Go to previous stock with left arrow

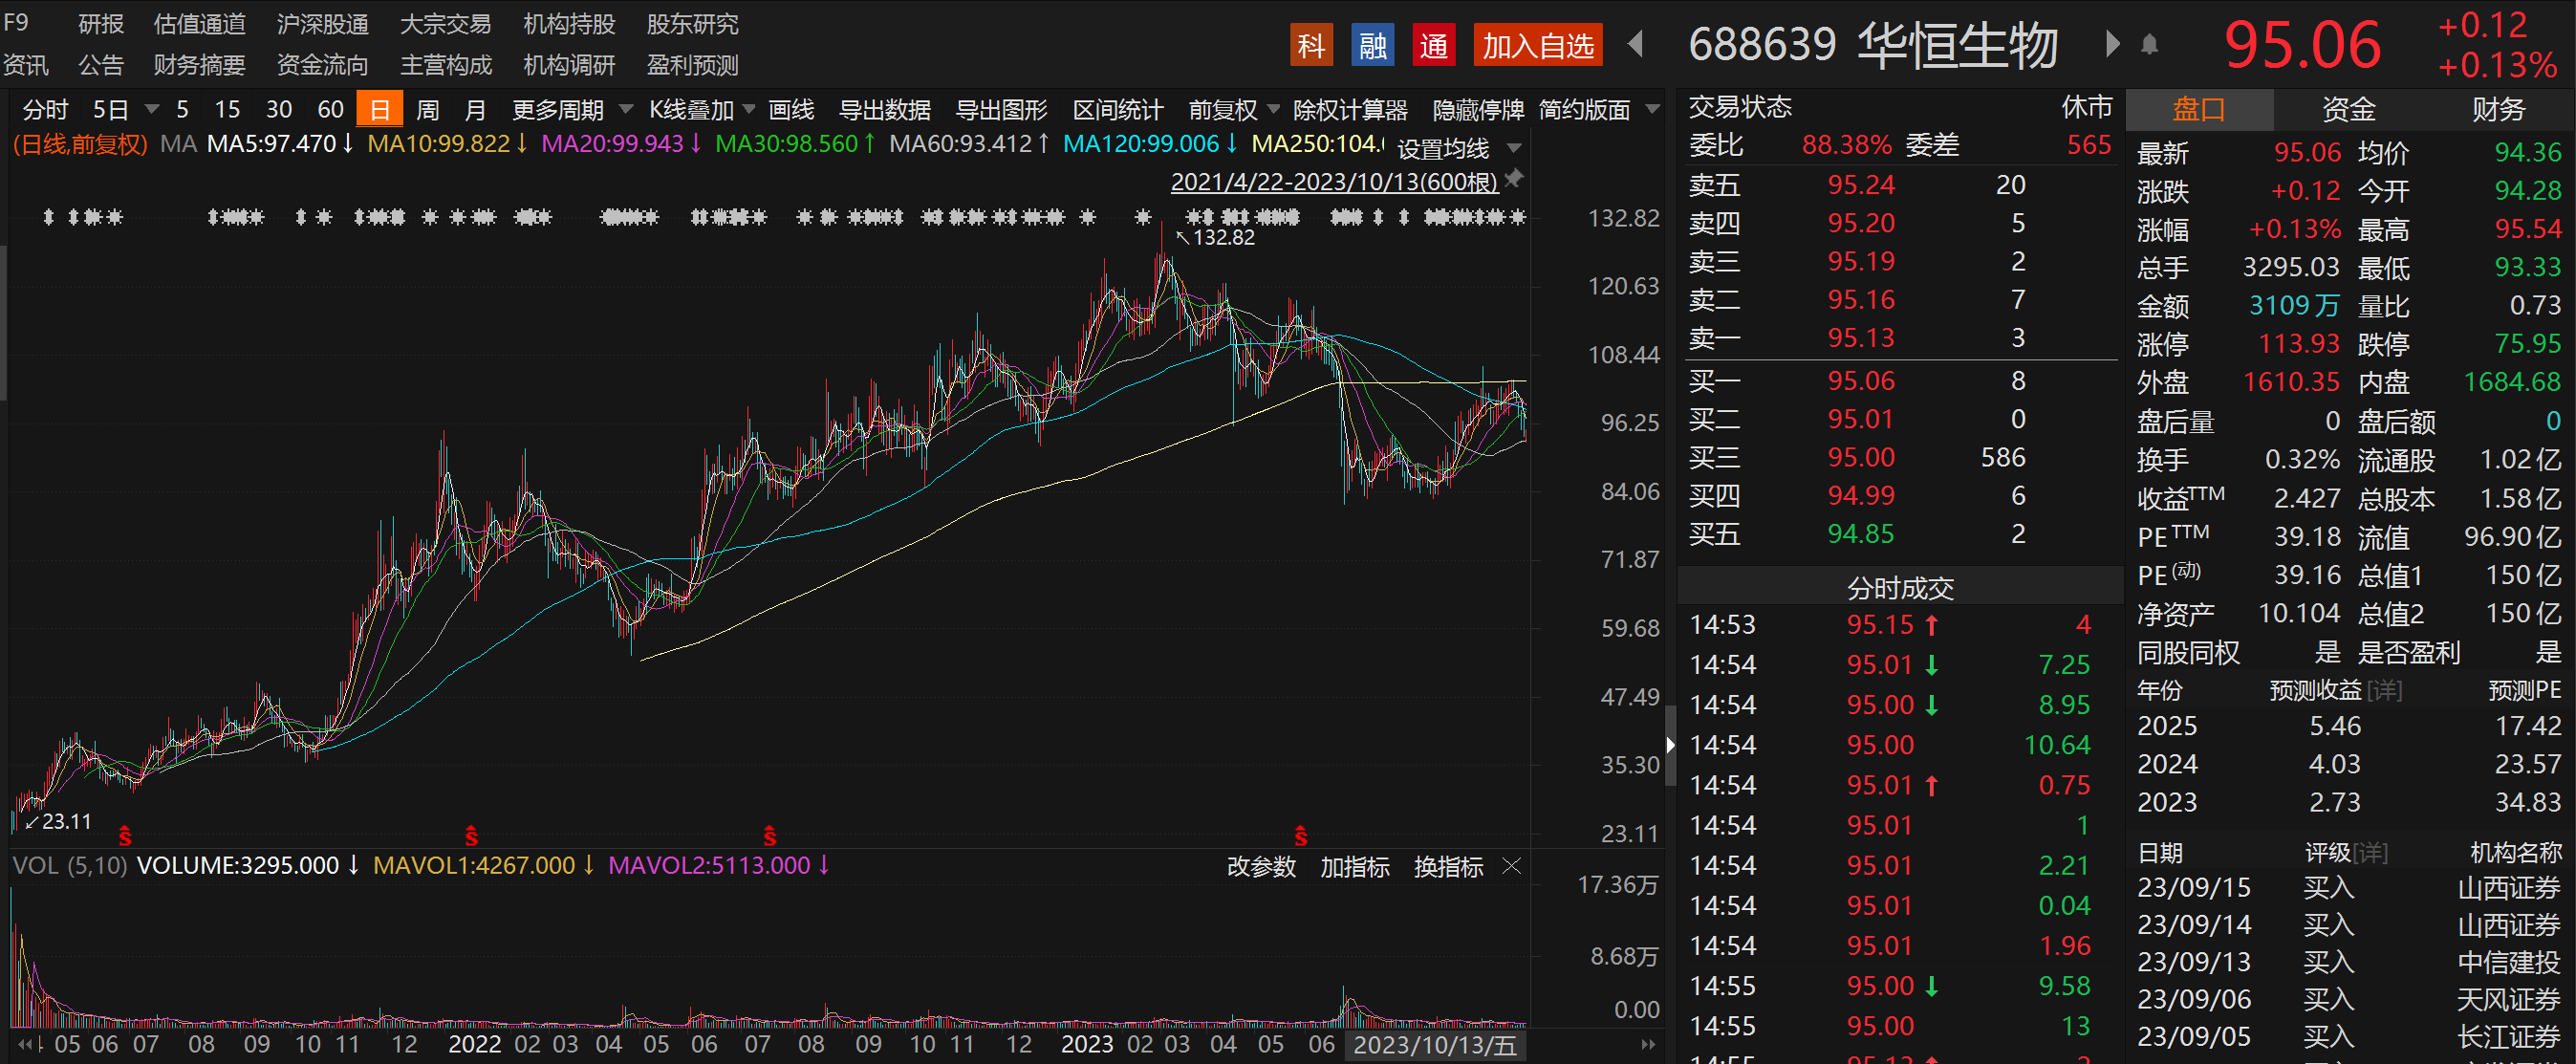click(x=1635, y=45)
